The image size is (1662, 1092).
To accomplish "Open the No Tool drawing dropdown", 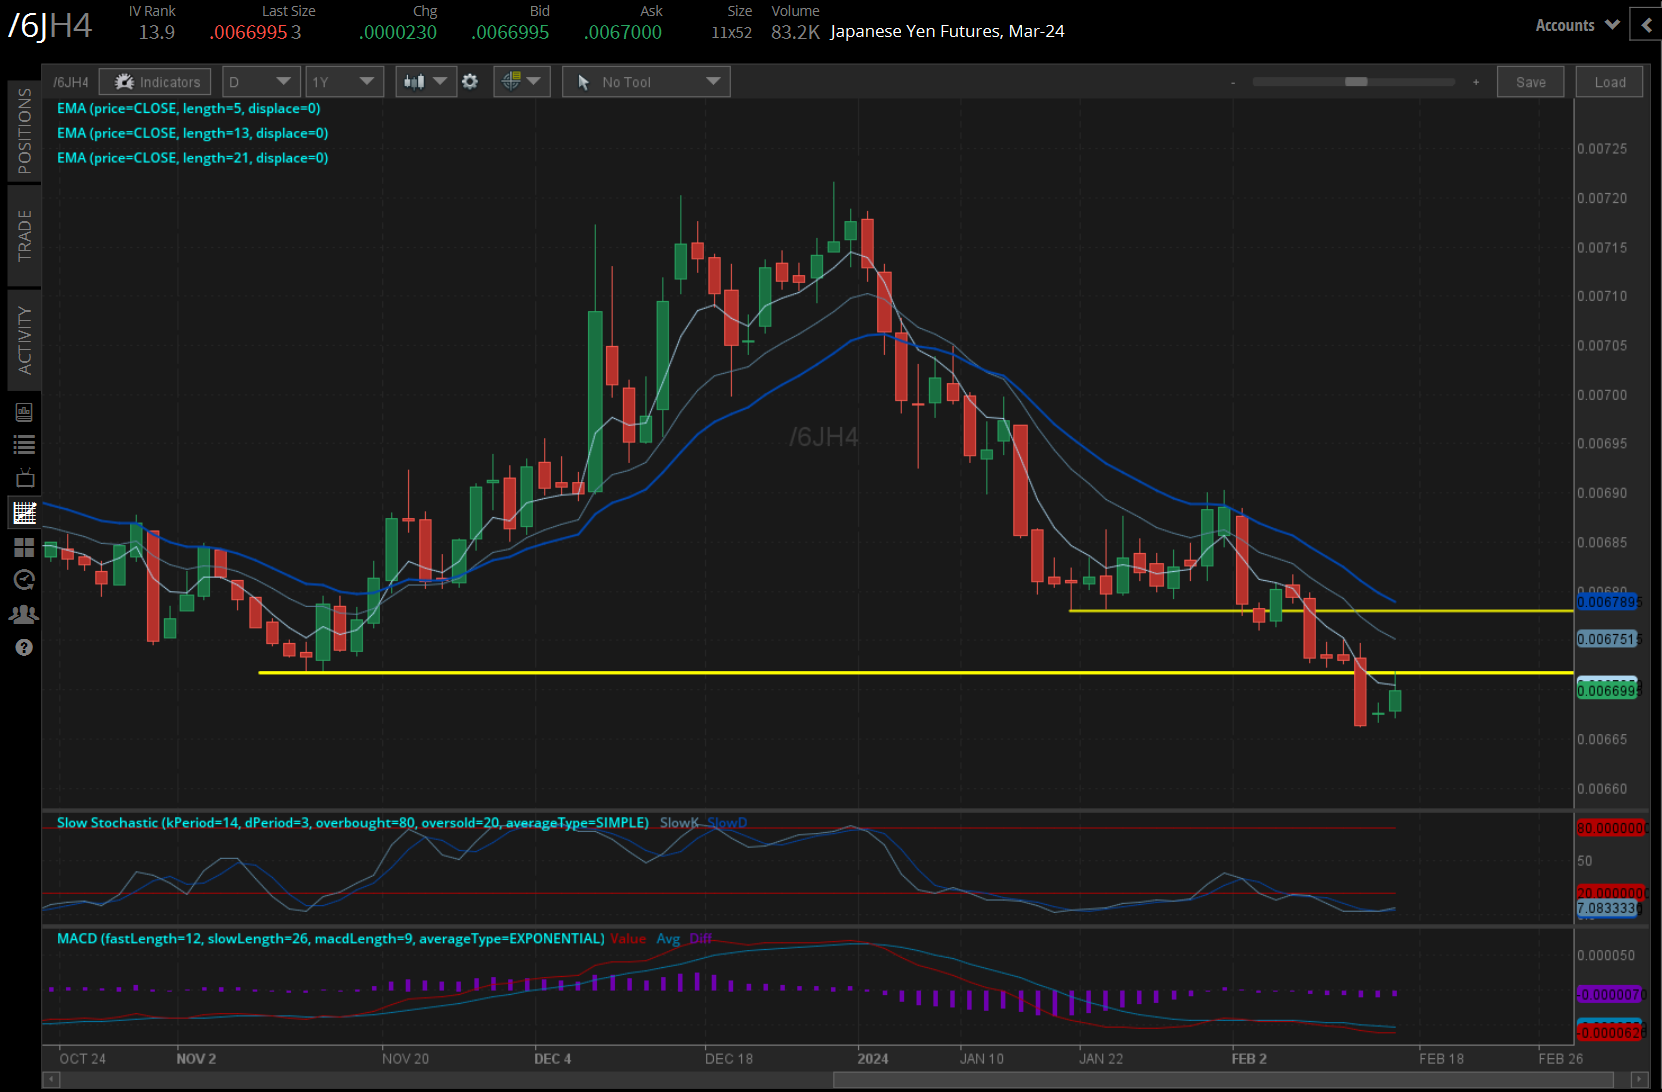I will click(x=646, y=82).
